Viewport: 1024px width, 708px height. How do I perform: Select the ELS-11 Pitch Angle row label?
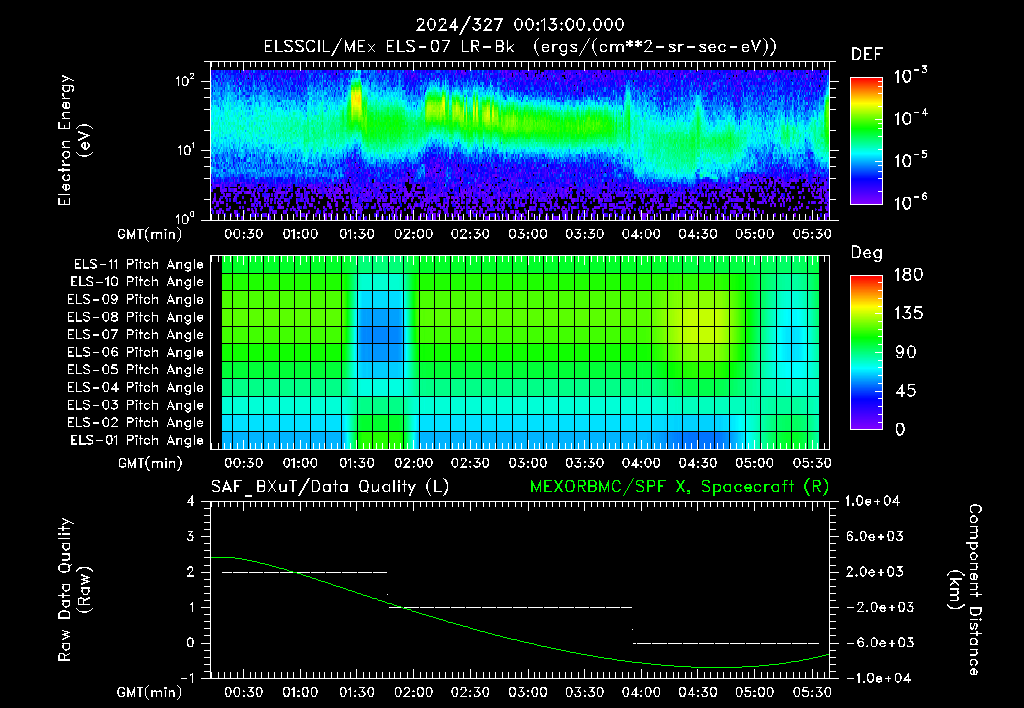(x=138, y=265)
